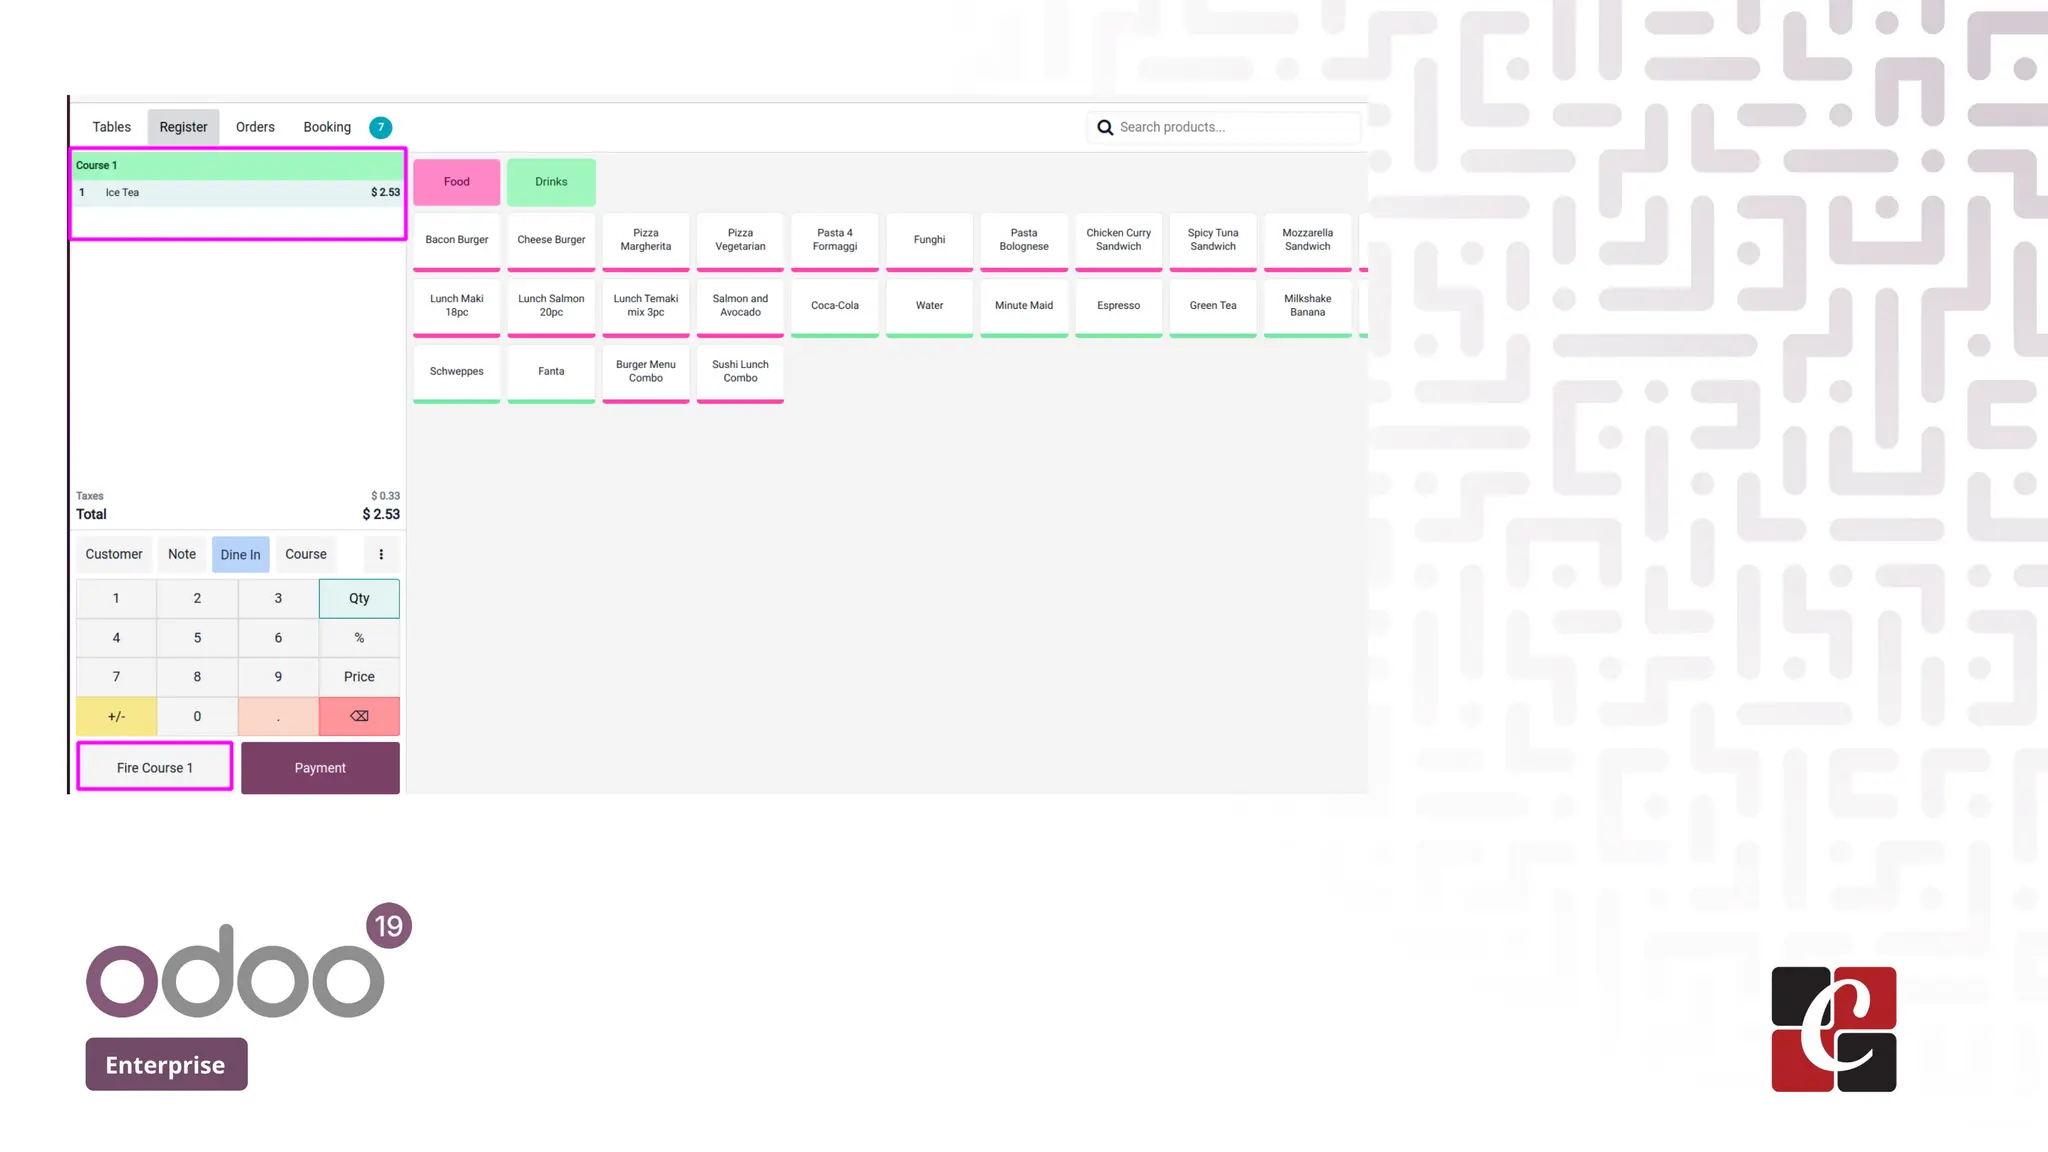Open the three-dot more actions menu
The image size is (2048, 1152).
pyautogui.click(x=380, y=554)
